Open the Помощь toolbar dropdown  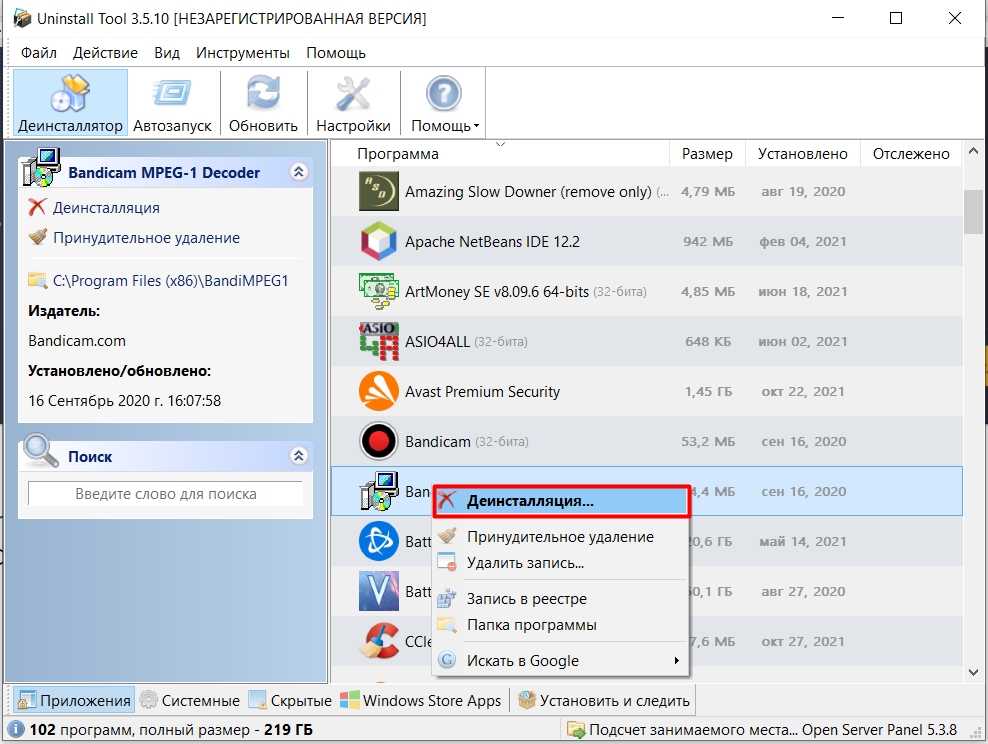(x=444, y=103)
